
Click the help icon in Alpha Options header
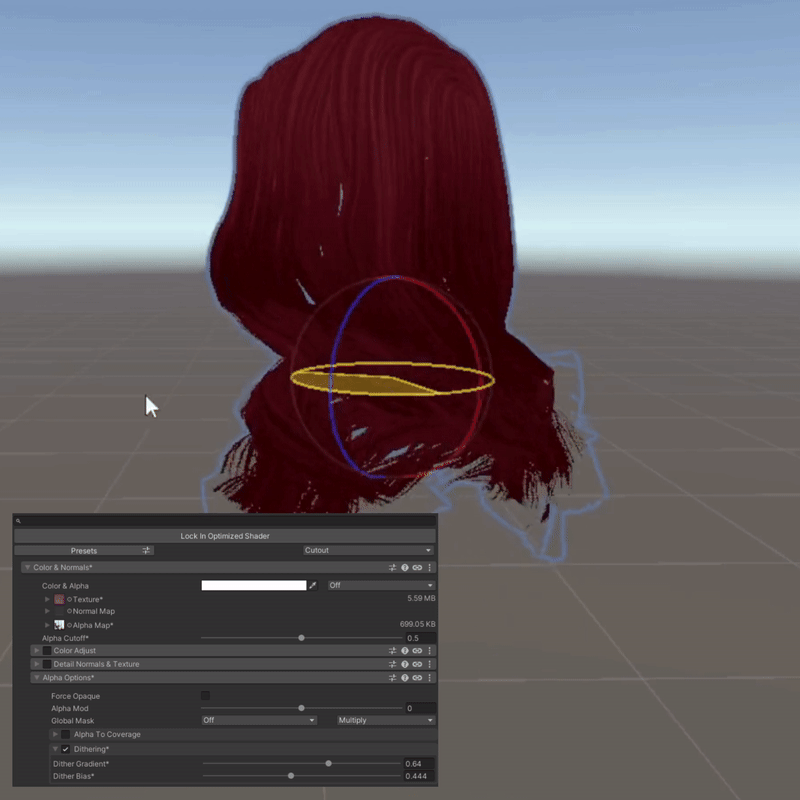tap(405, 678)
